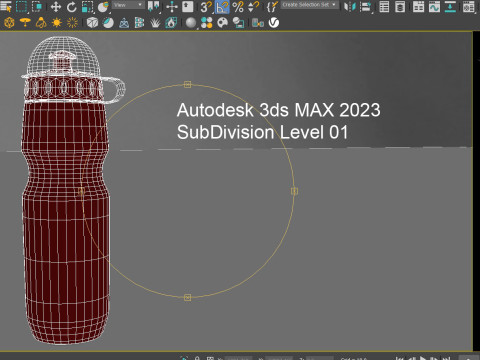Toggle the Window/Crossing selection mode
The image size is (480, 360).
coord(37,6)
